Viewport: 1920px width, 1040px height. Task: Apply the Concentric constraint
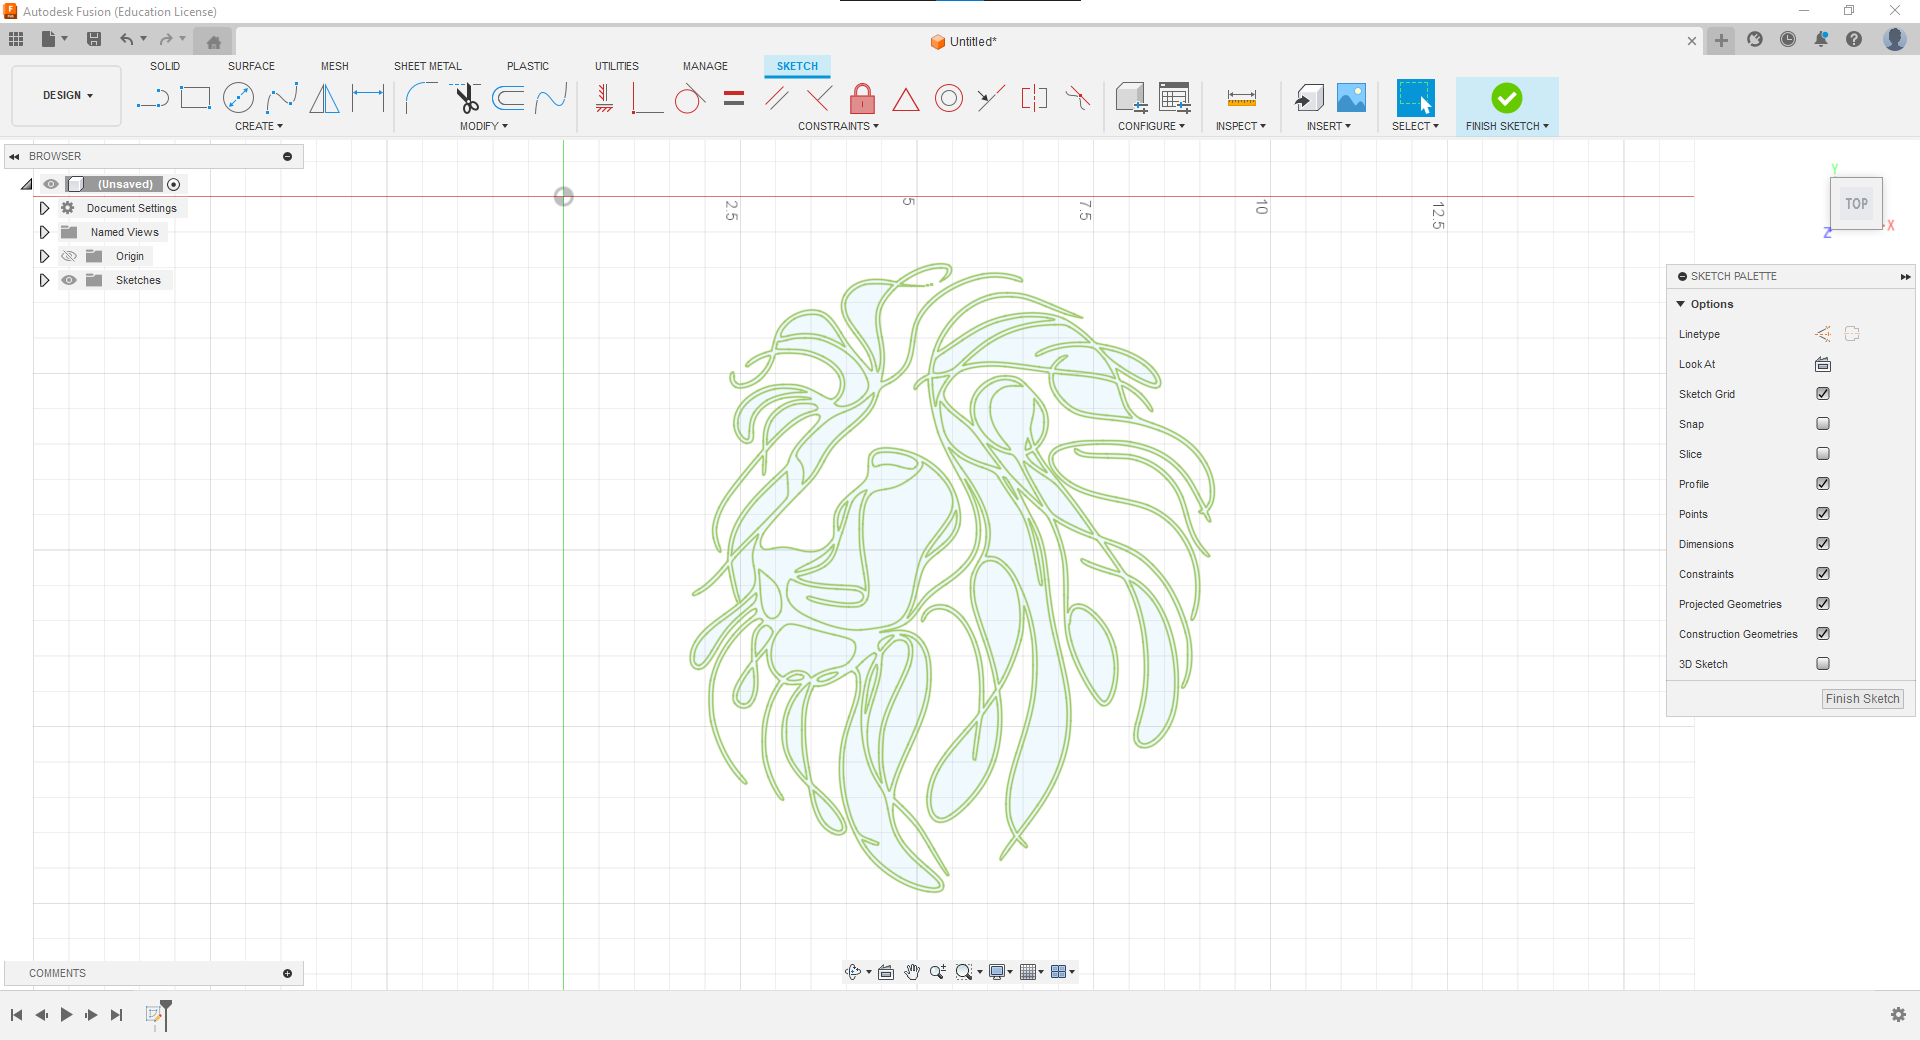(x=949, y=98)
